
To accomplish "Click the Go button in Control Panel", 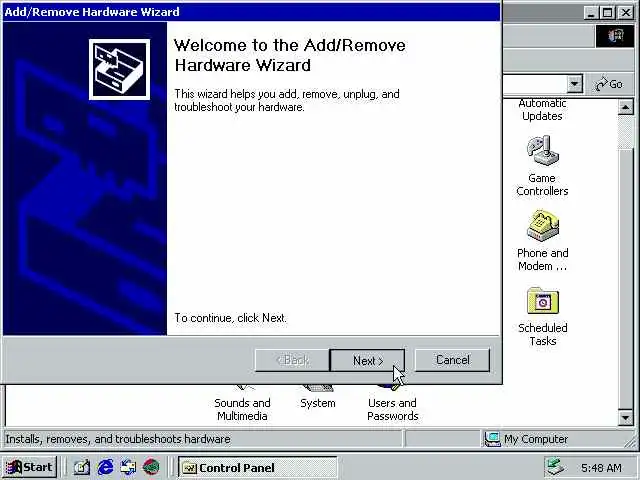I will 609,84.
